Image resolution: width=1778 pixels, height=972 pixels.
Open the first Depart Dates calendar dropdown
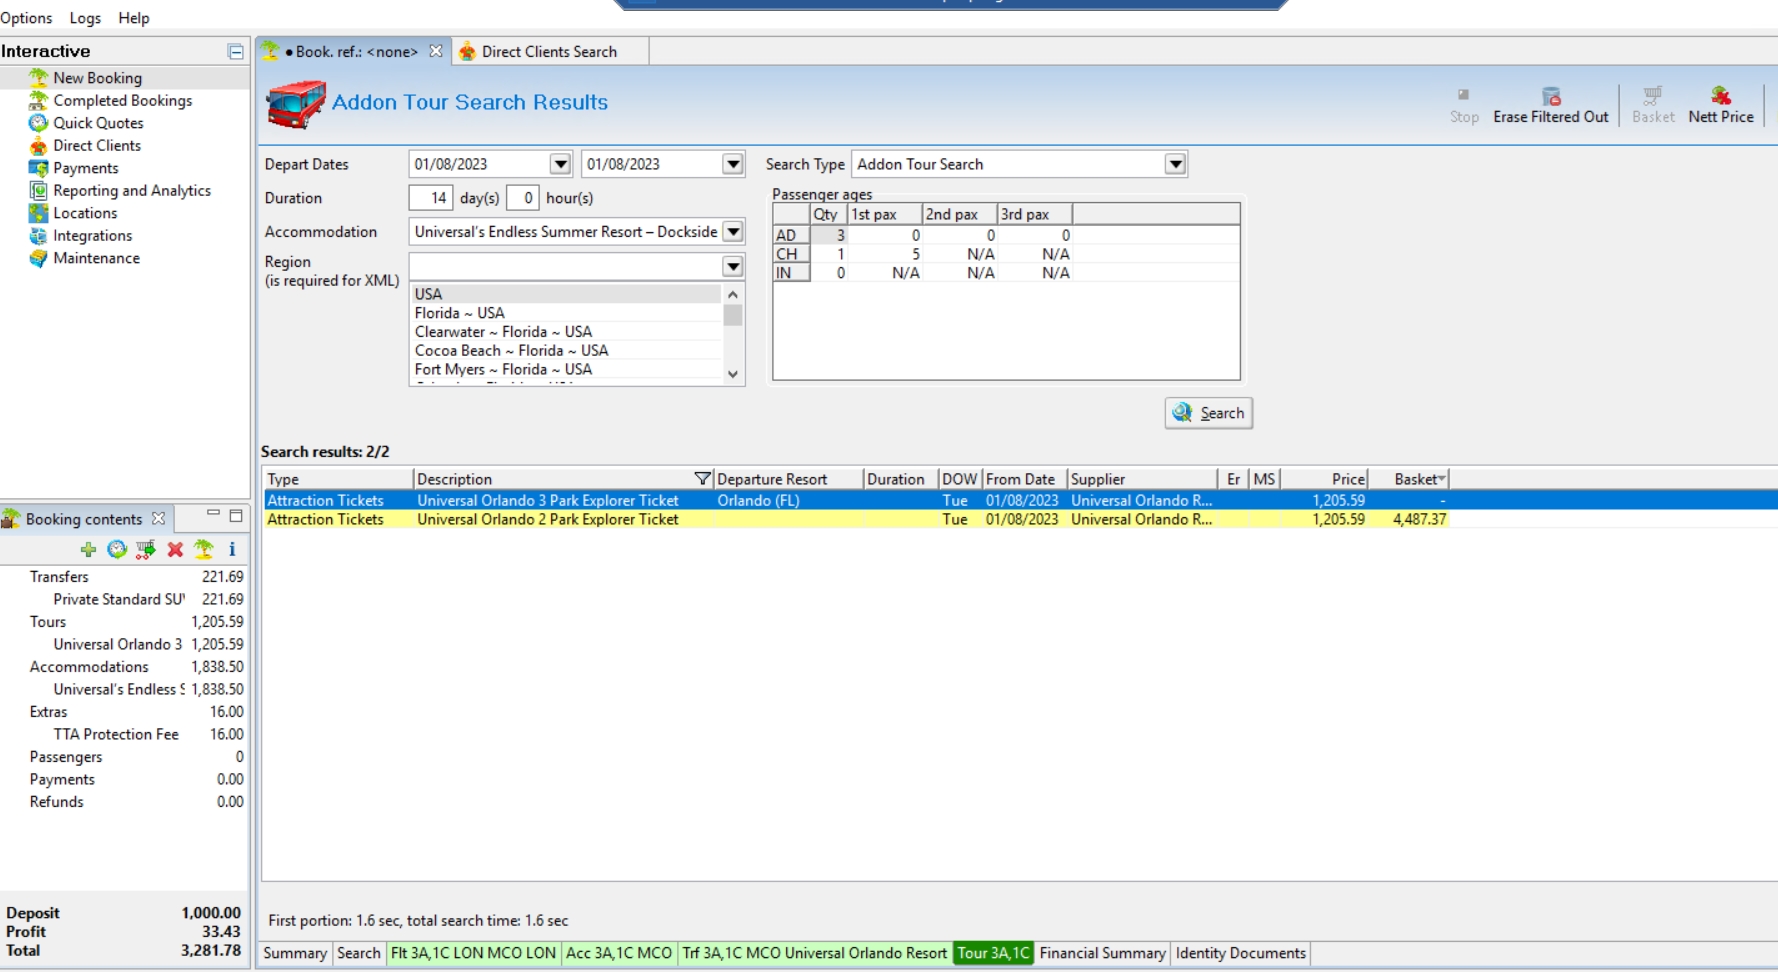[560, 164]
